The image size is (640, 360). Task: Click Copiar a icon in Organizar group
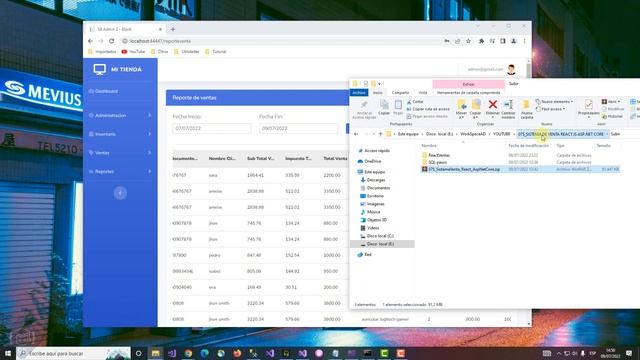(x=476, y=104)
